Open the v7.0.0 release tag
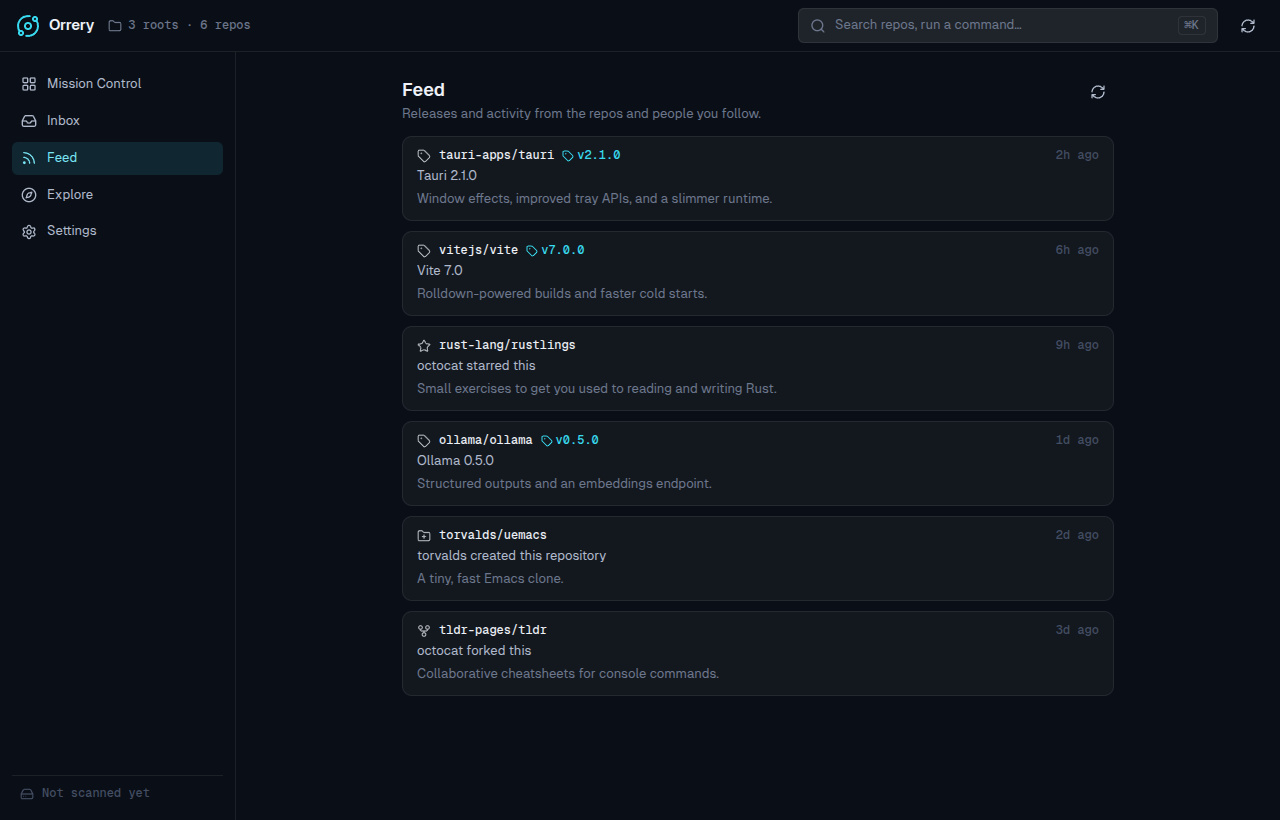The width and height of the screenshot is (1280, 820). (x=555, y=250)
